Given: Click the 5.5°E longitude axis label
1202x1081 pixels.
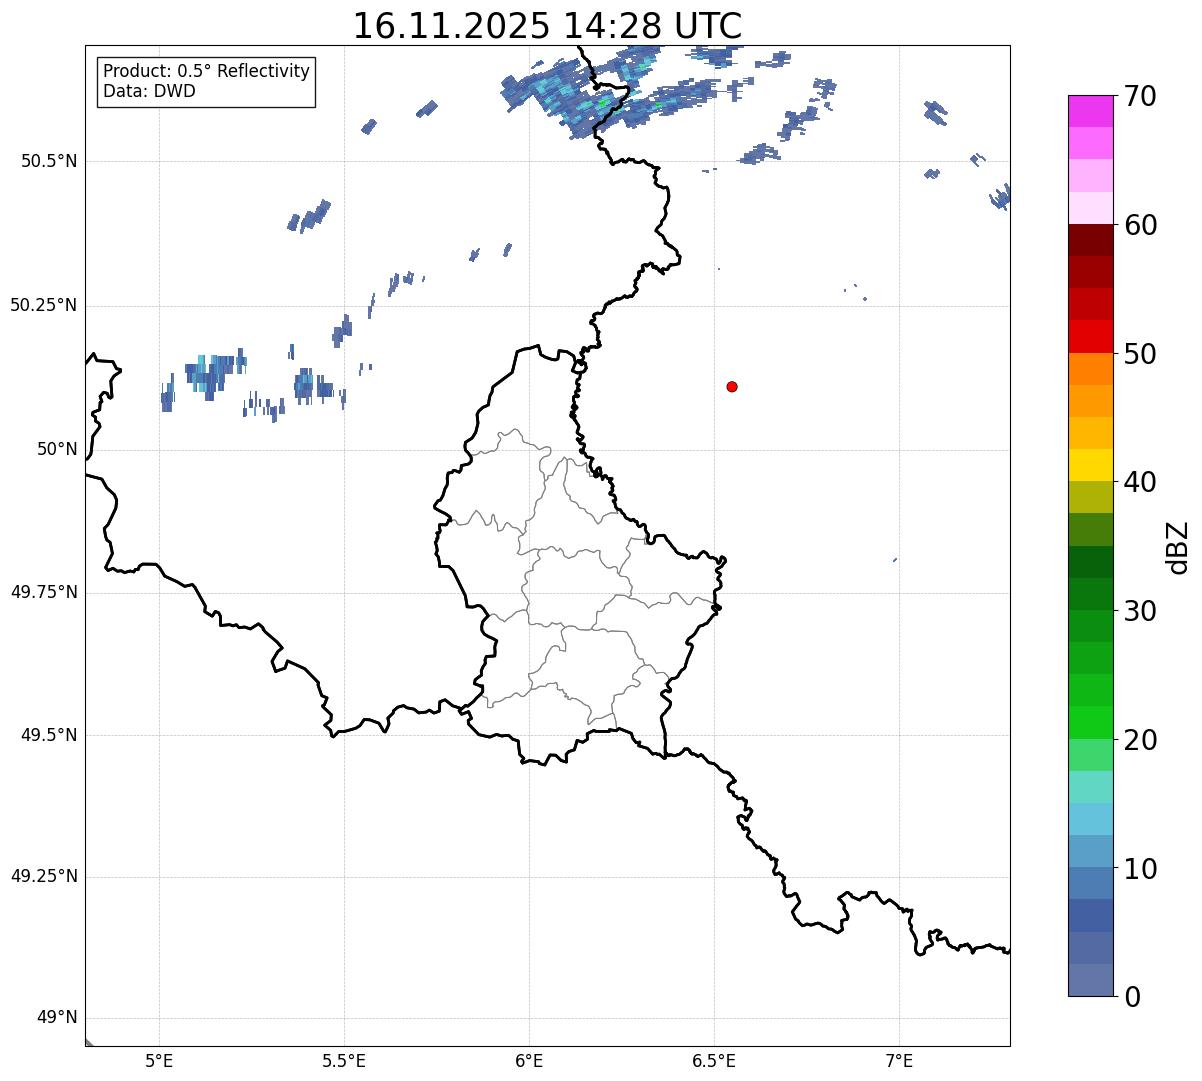Looking at the screenshot, I should pos(344,1060).
